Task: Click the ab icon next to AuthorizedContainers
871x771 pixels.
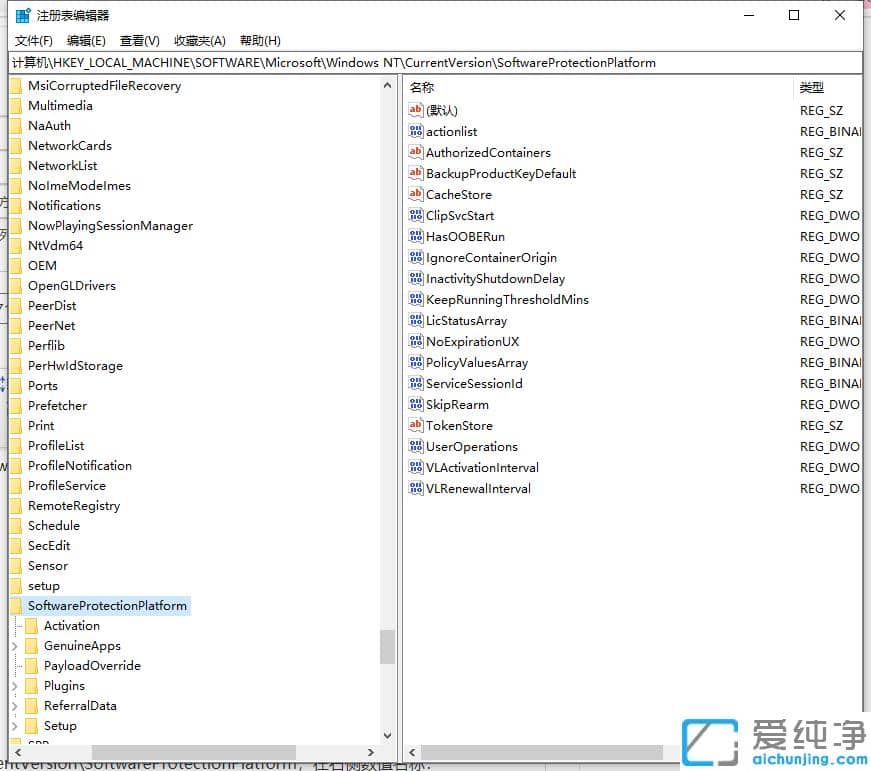Action: (417, 152)
